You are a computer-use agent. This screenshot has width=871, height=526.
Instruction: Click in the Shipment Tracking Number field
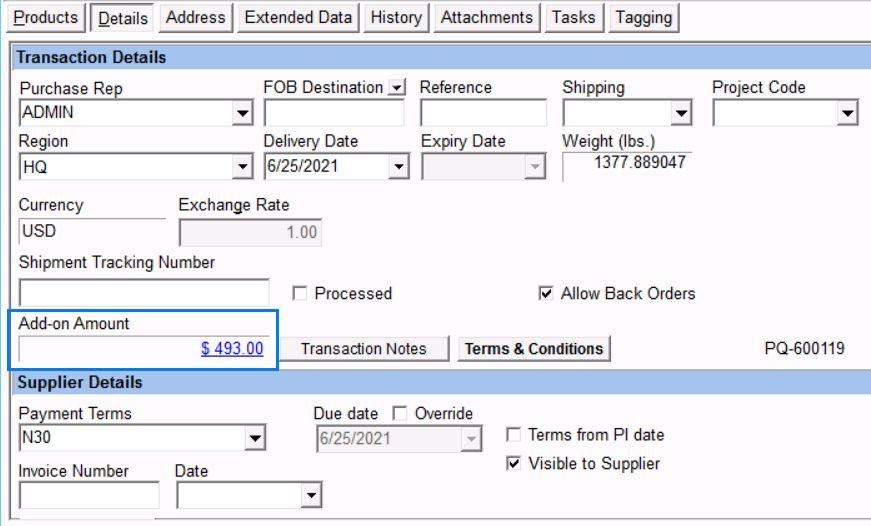[x=144, y=294]
